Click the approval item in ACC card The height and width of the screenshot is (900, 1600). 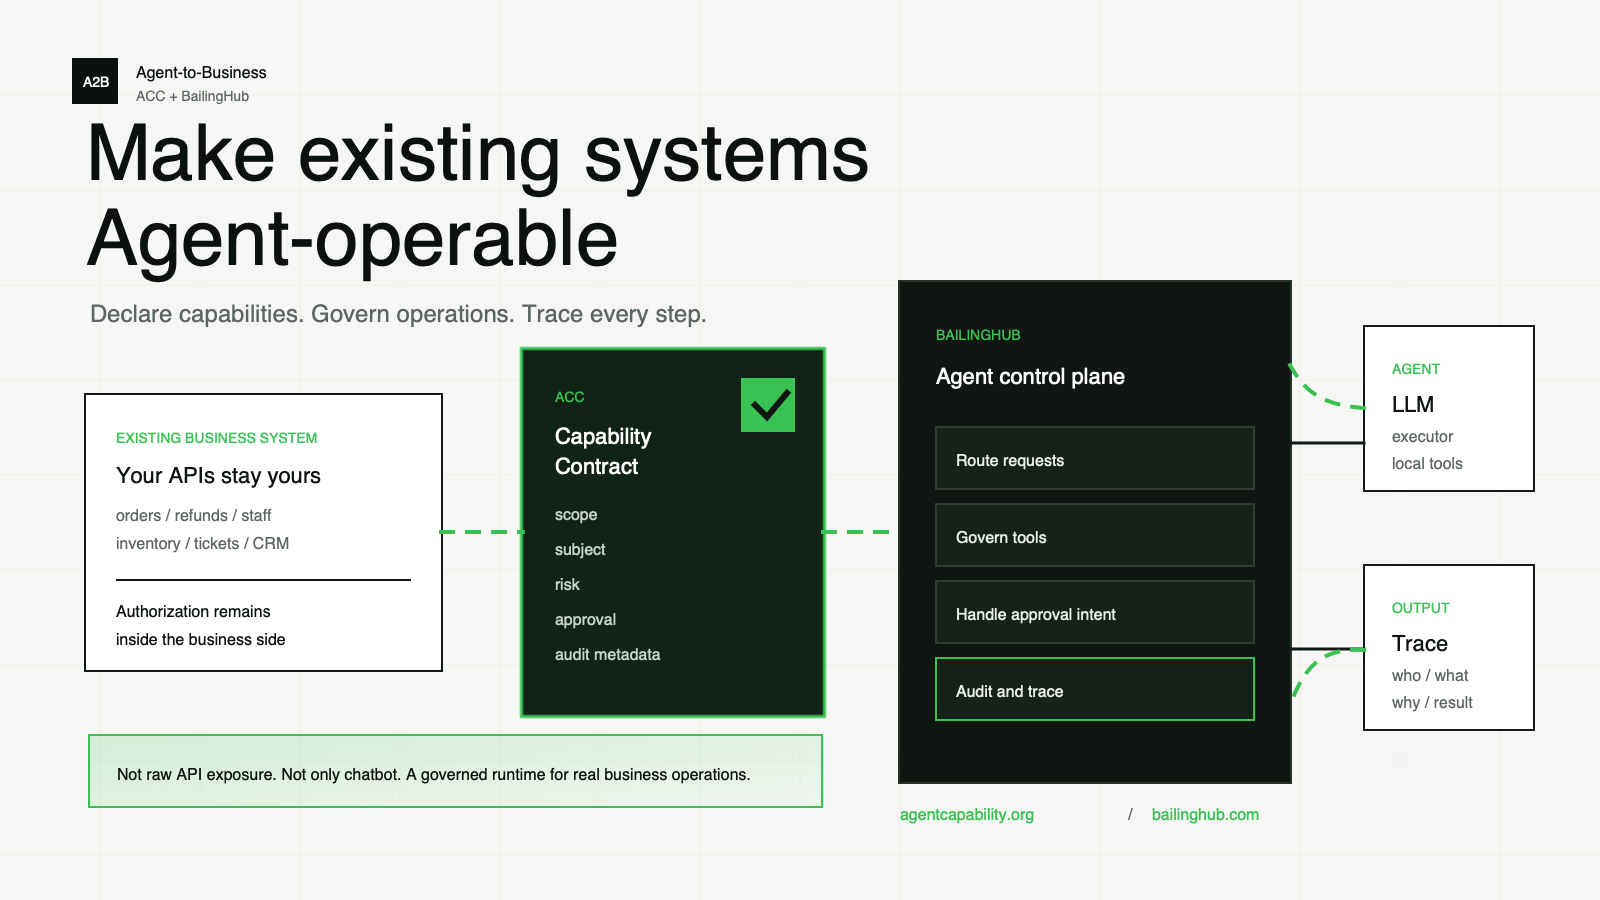586,620
